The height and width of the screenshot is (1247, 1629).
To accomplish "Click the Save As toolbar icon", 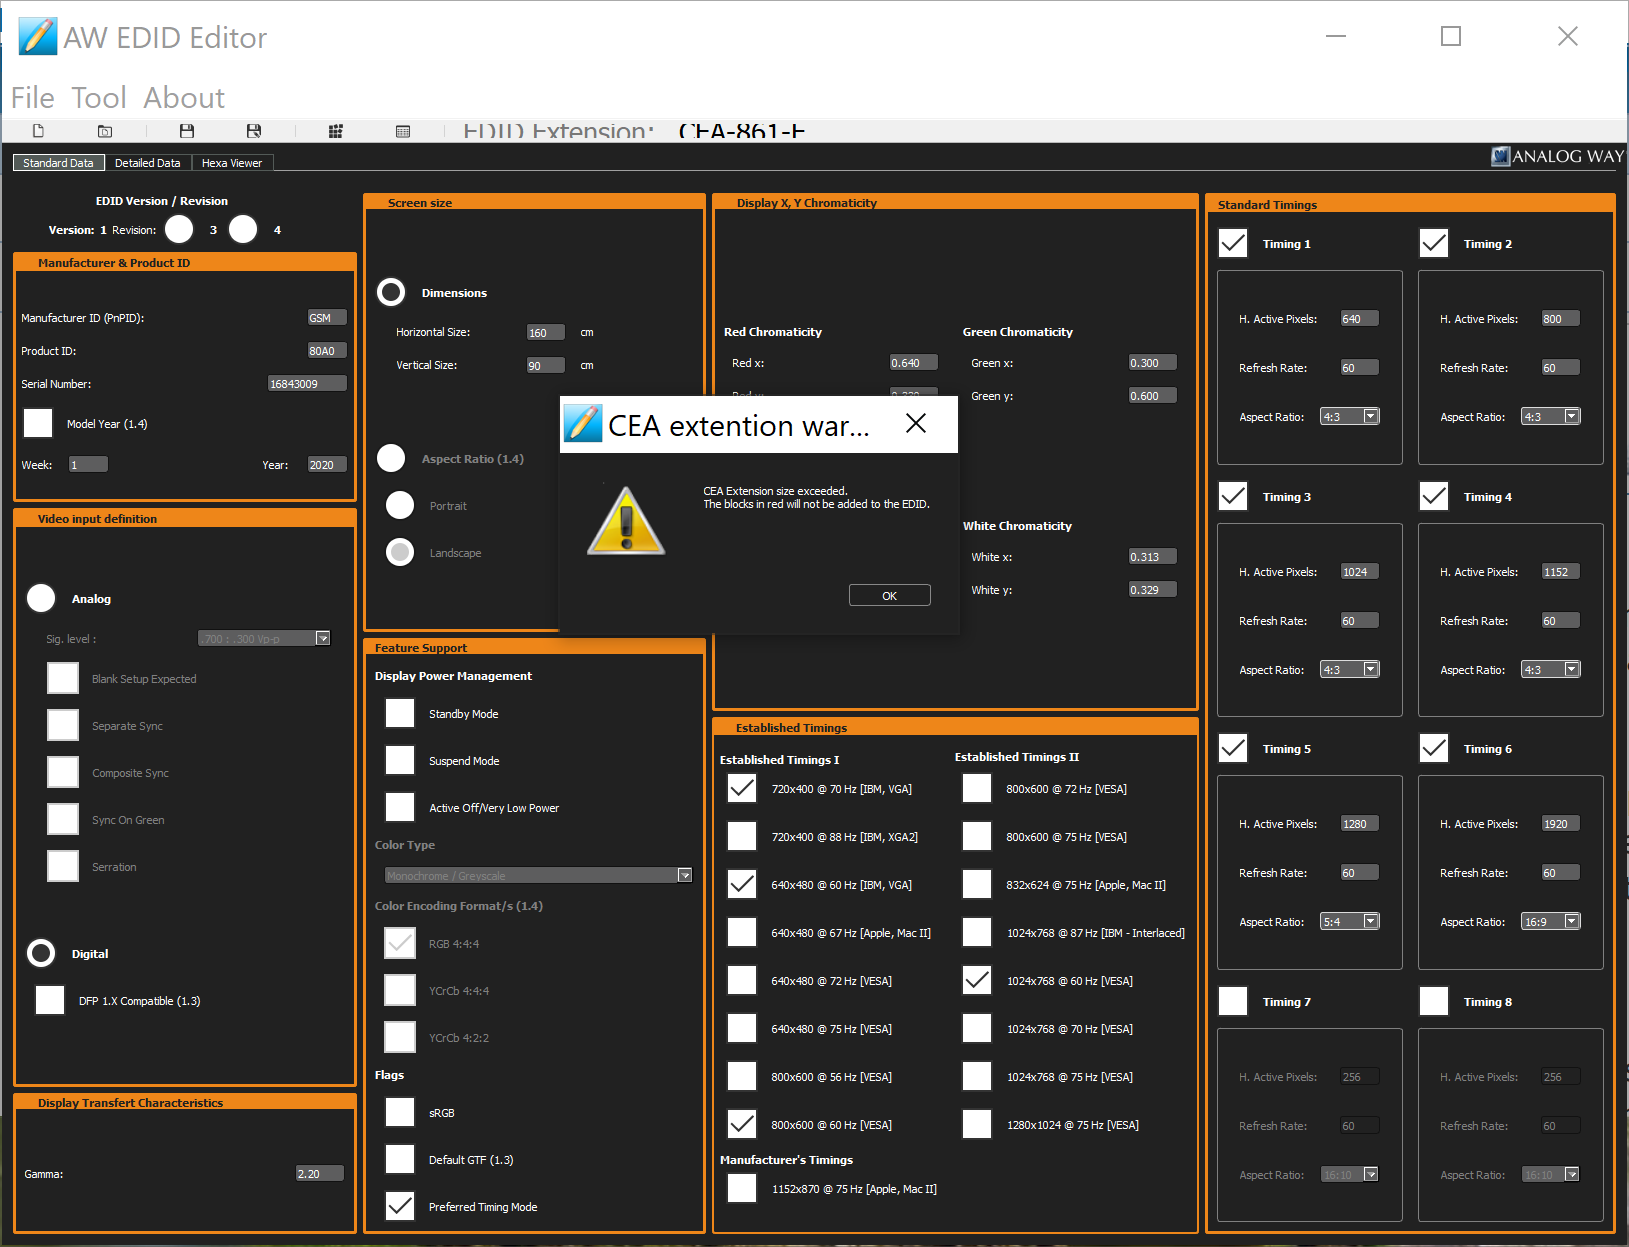I will [254, 131].
